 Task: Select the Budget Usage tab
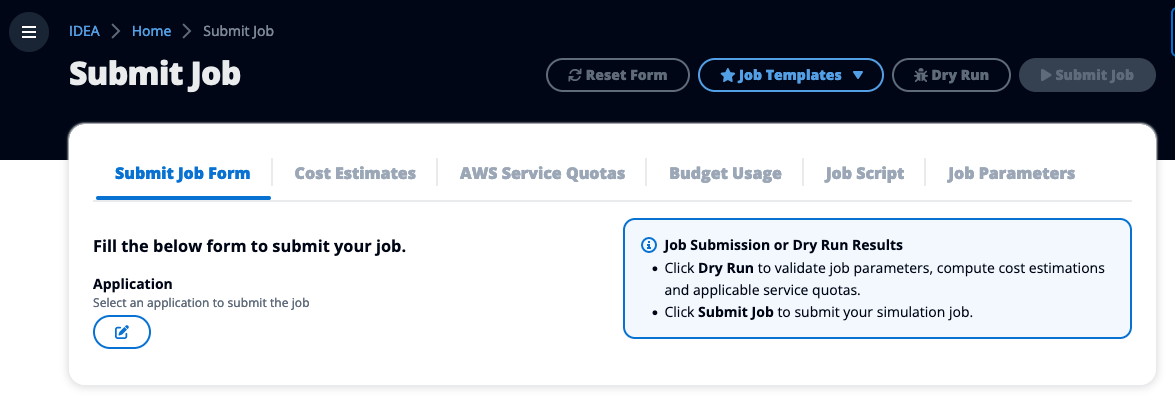(725, 173)
